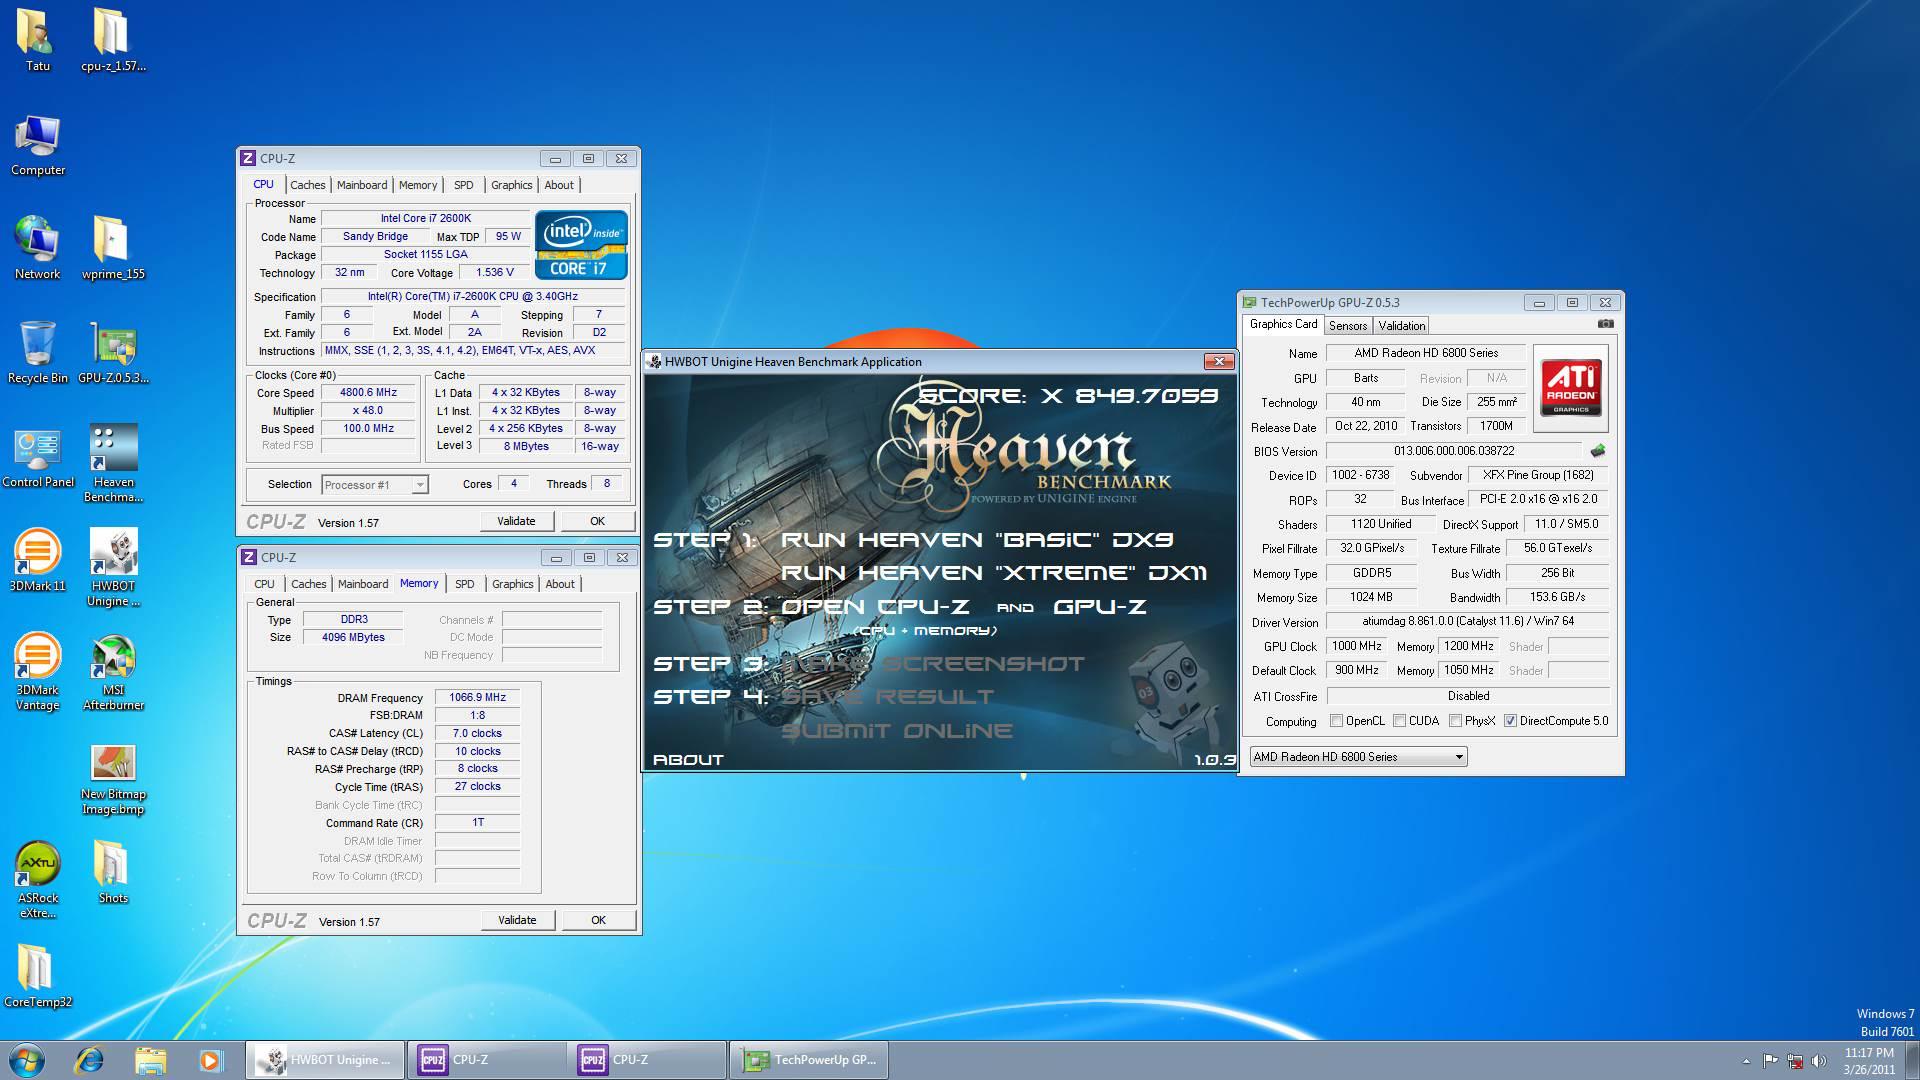Launch MSI Afterburner shortcut
This screenshot has height=1080, width=1920.
pyautogui.click(x=113, y=671)
